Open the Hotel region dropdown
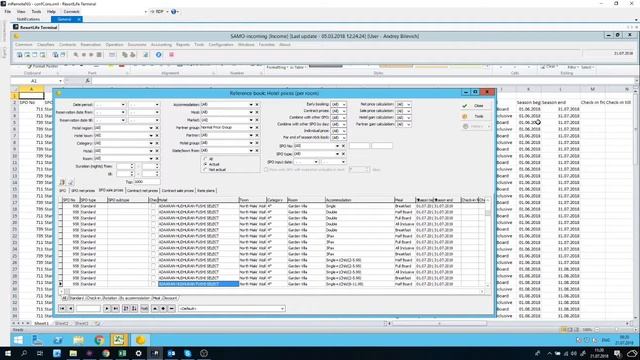Screen dimensions: 640x360 click(151, 128)
